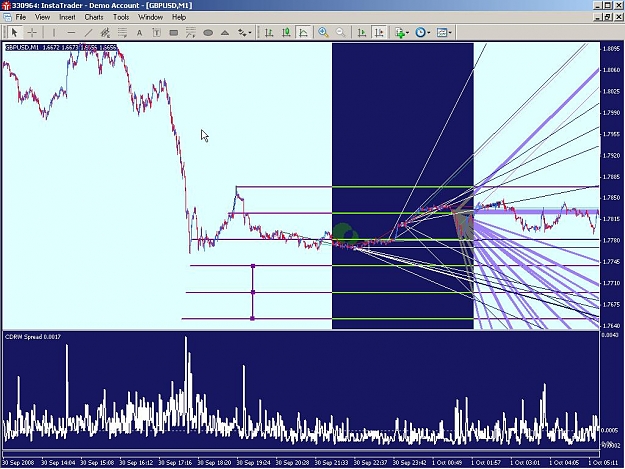This screenshot has width=625, height=469.
Task: Click the 0.0043 indicator scale value
Action: tap(611, 335)
